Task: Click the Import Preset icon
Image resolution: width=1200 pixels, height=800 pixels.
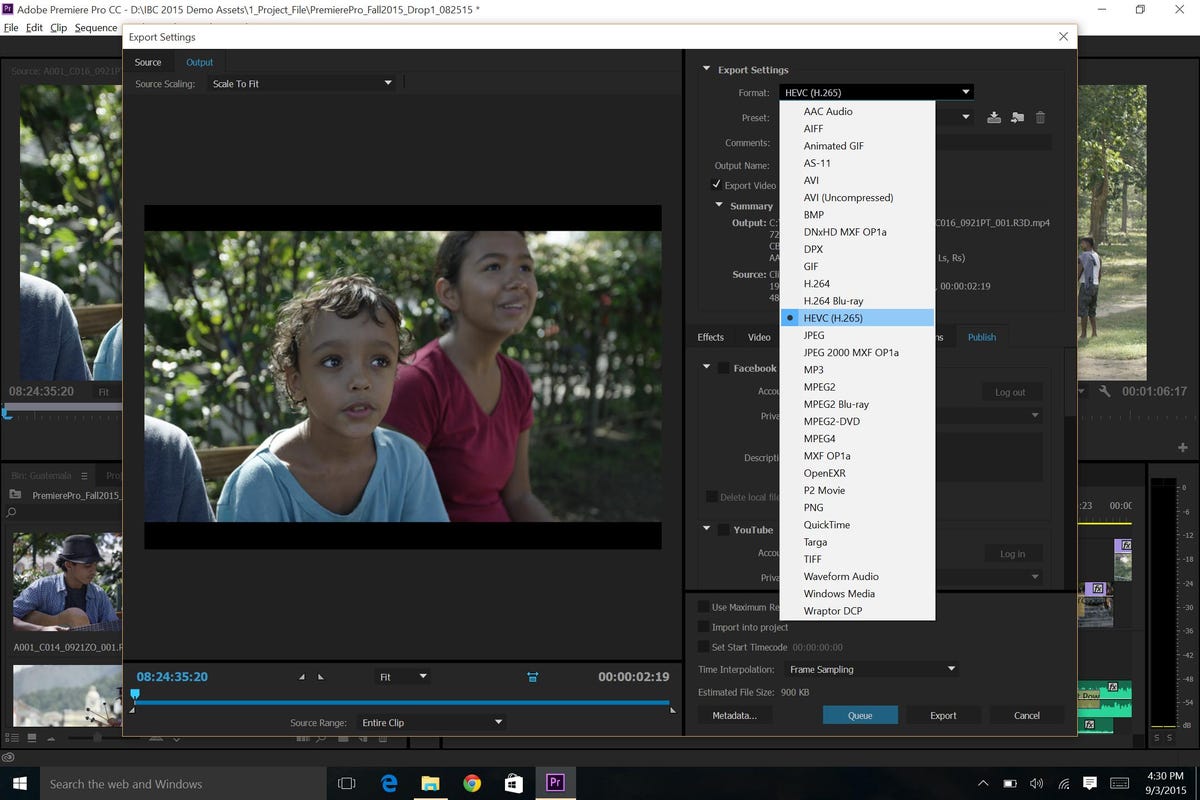Action: 1017,117
